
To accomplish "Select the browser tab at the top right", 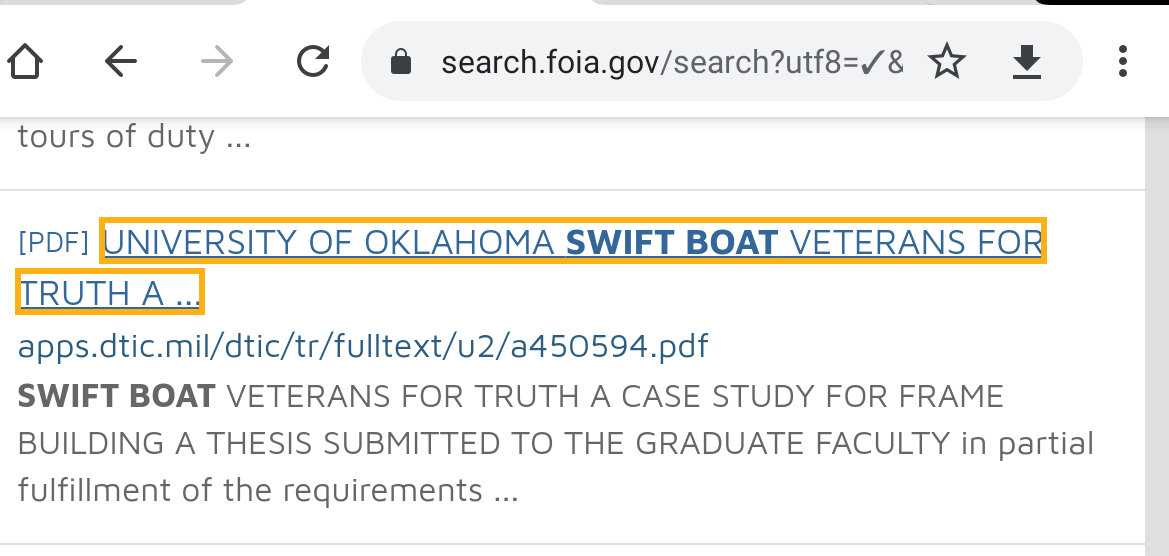I will (800, 2).
